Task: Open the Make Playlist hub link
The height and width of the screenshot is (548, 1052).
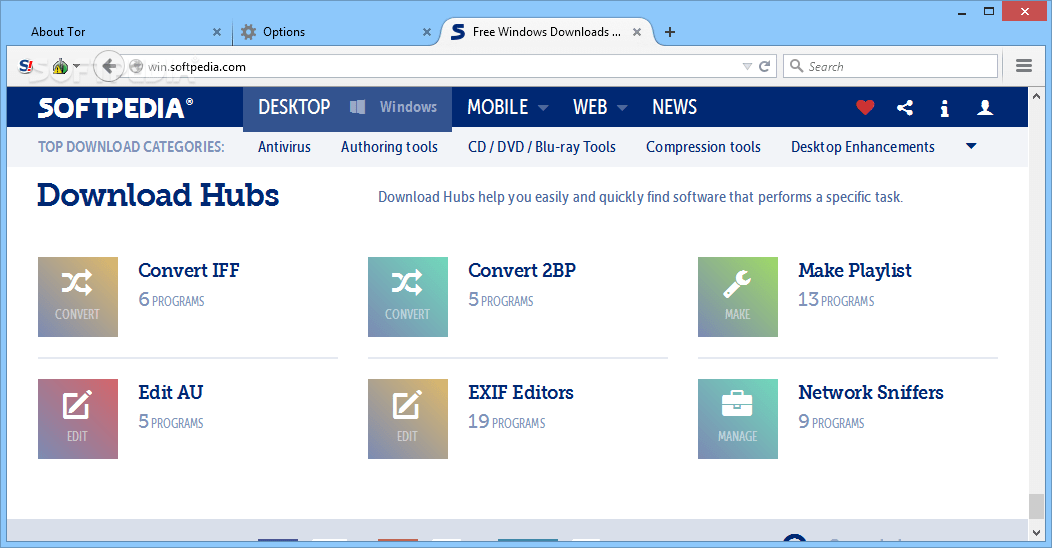Action: click(855, 270)
